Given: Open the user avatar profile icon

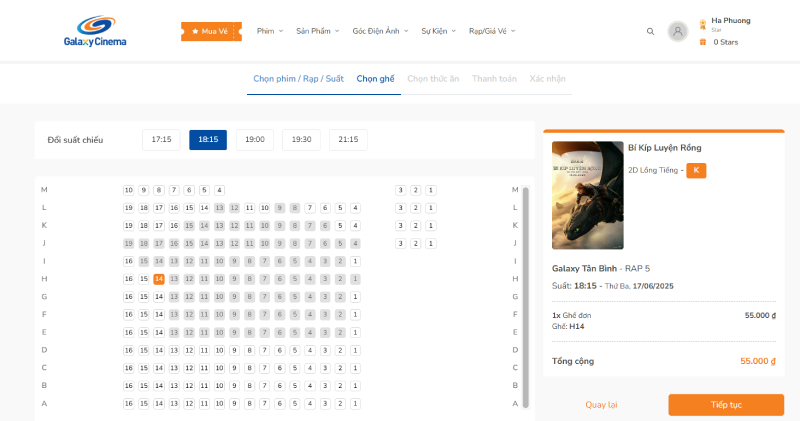Looking at the screenshot, I should tap(678, 31).
